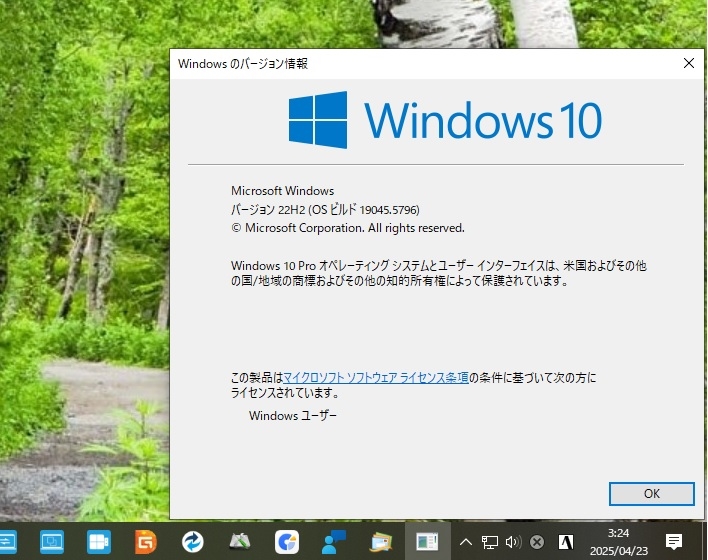708x560 pixels.
Task: Click the Microsoft Windows text line
Action: click(x=283, y=191)
